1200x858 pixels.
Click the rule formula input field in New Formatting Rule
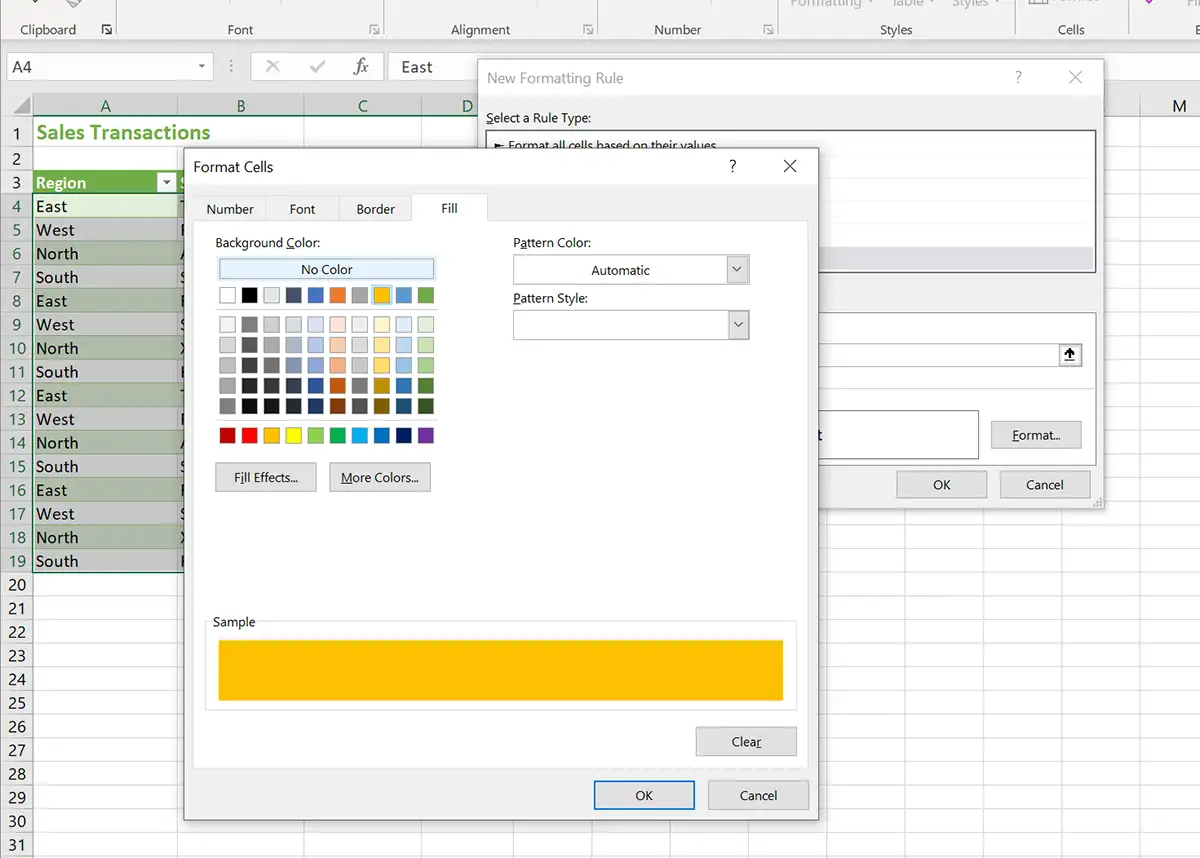(x=938, y=355)
